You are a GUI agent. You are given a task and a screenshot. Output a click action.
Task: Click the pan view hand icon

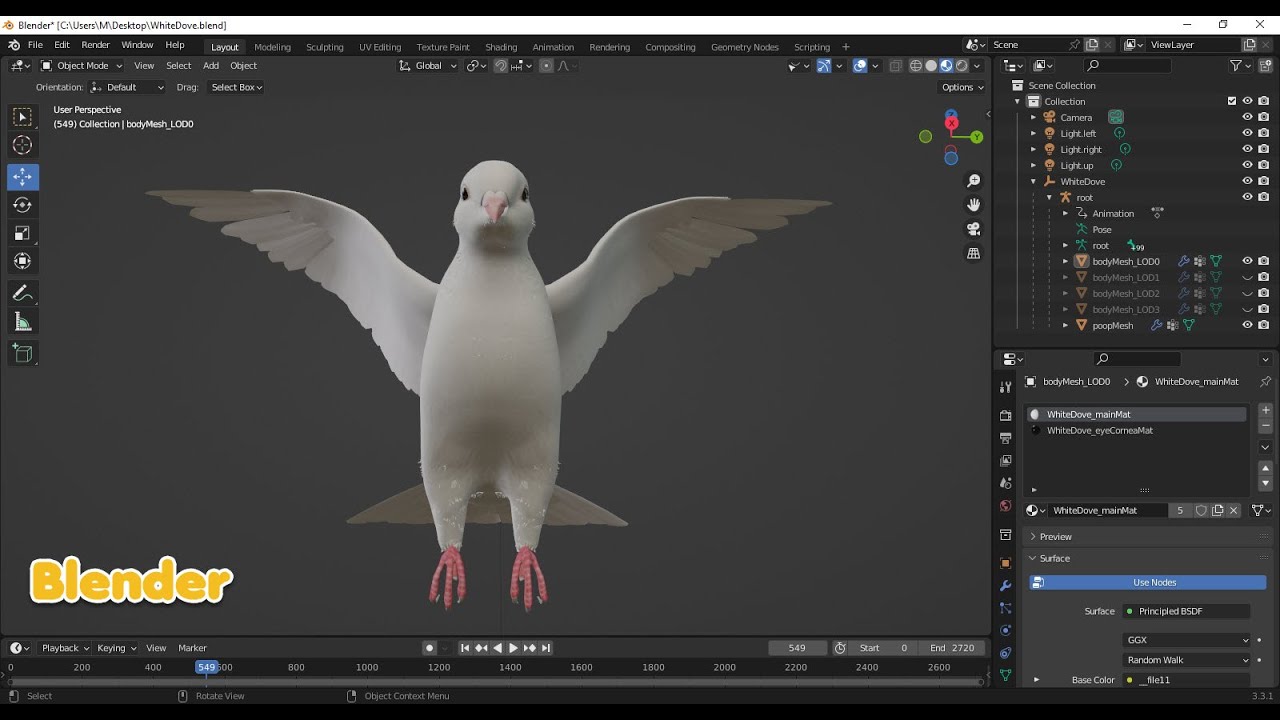[x=974, y=205]
